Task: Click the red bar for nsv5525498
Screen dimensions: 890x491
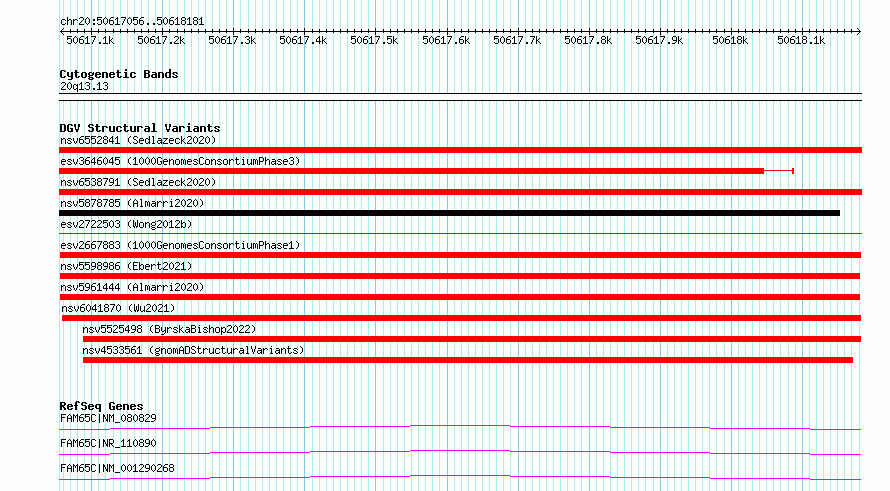Action: 472,339
